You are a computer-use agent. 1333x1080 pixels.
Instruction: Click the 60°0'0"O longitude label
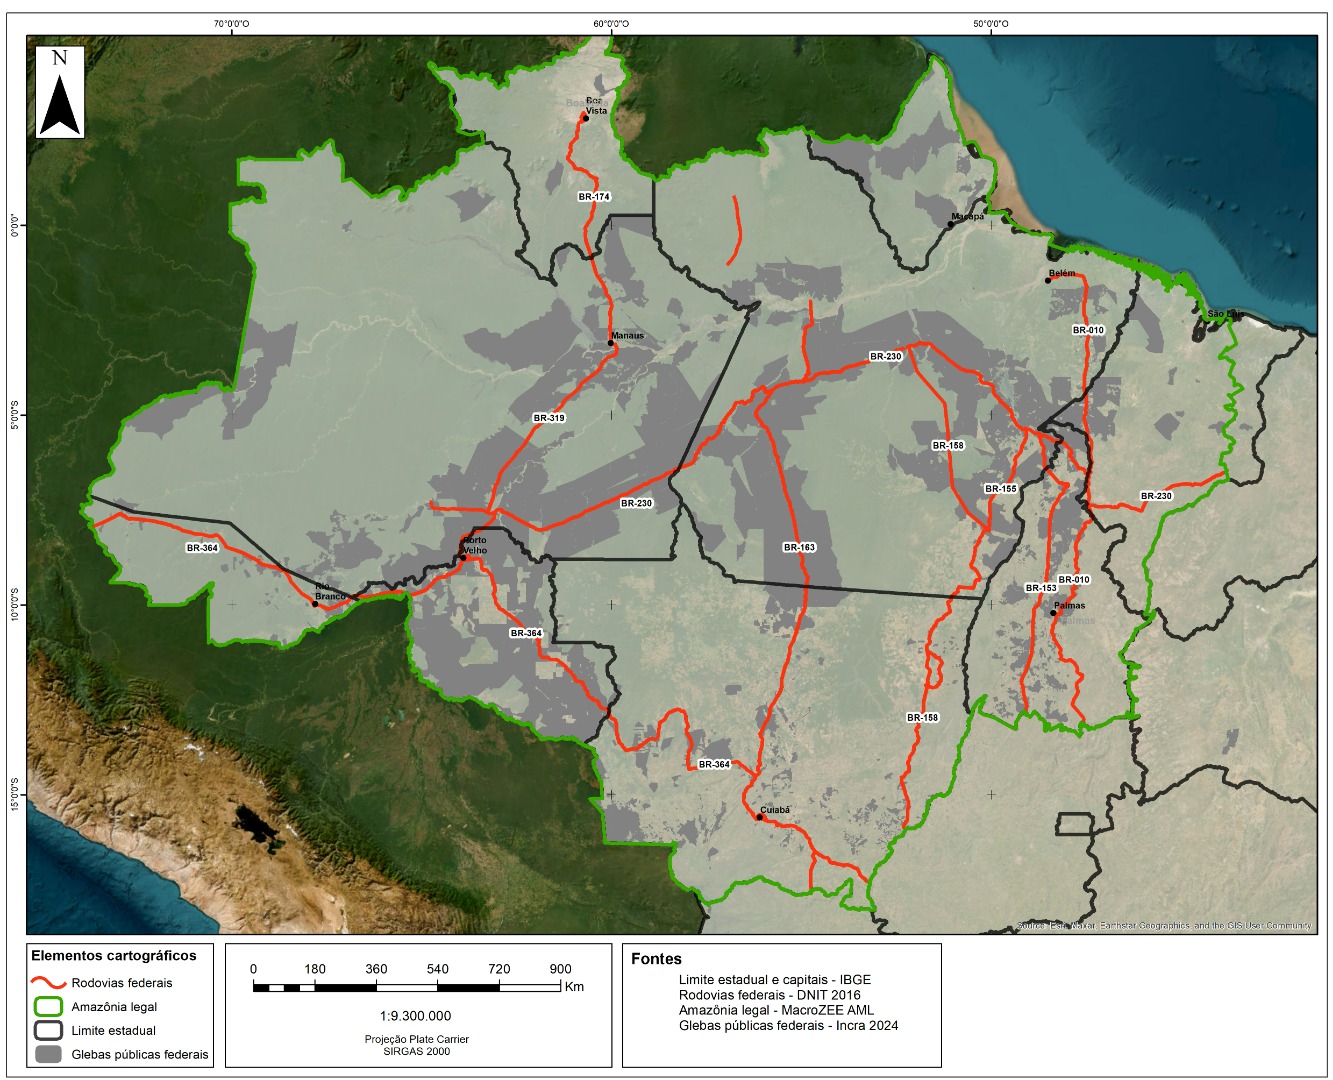click(611, 24)
